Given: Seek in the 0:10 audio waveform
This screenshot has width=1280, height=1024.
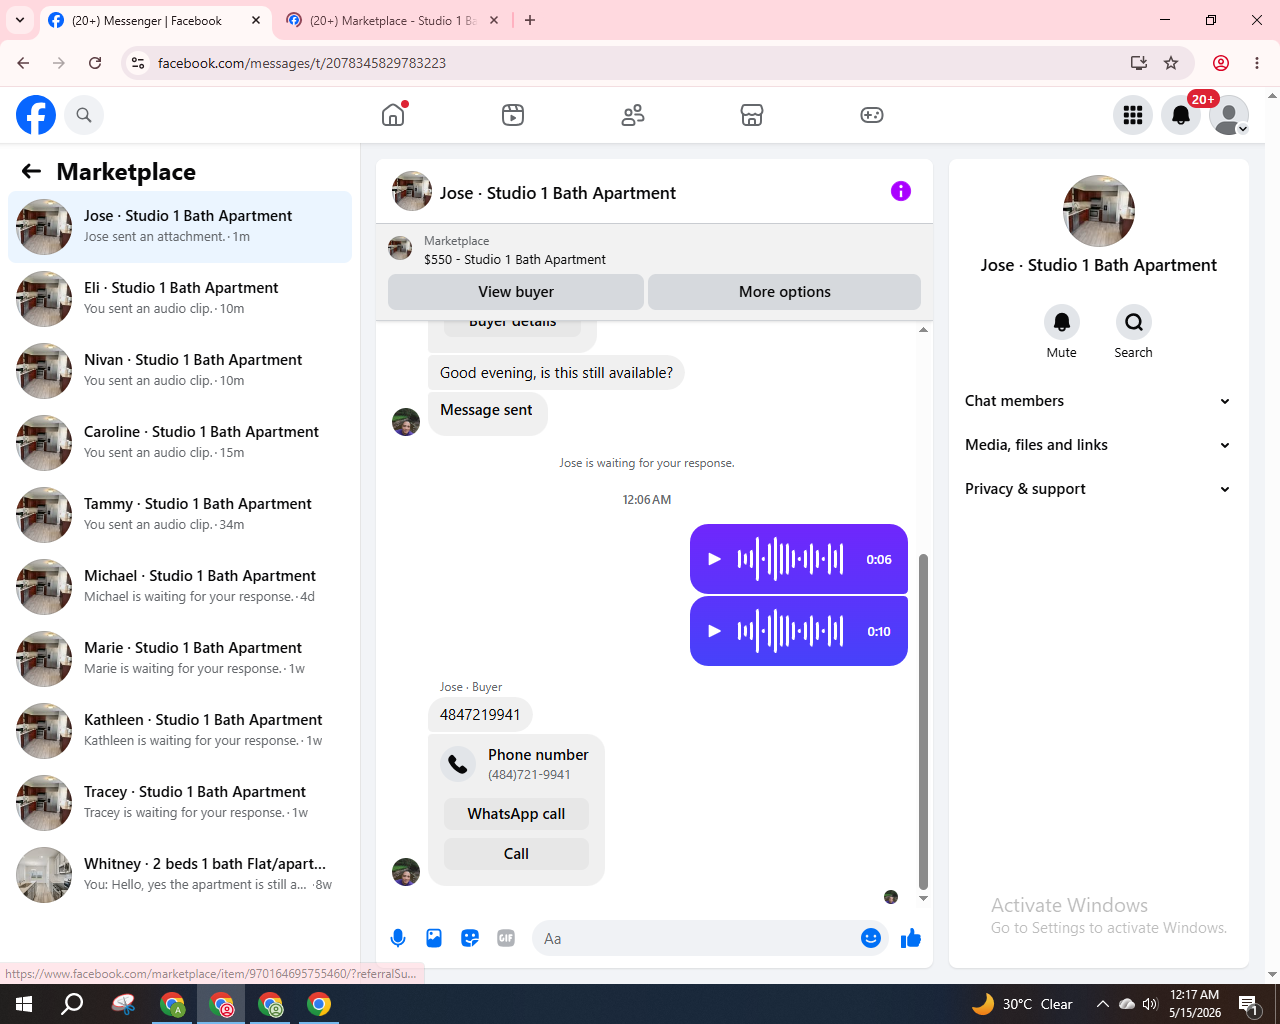Looking at the screenshot, I should click(x=790, y=631).
